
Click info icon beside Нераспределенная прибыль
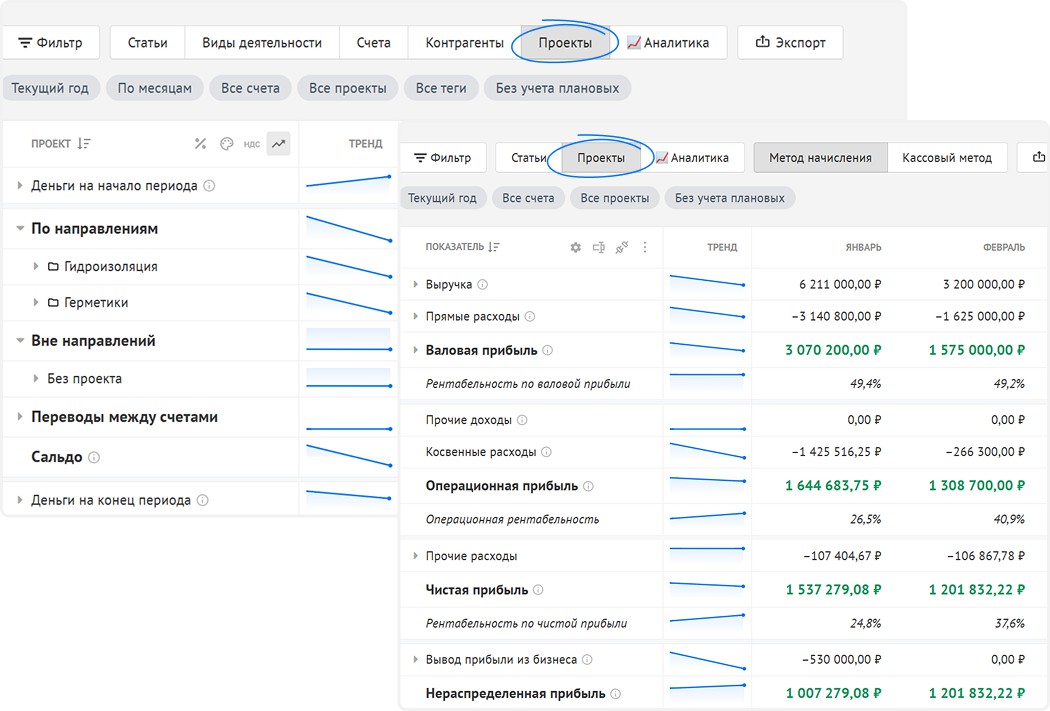tap(615, 694)
